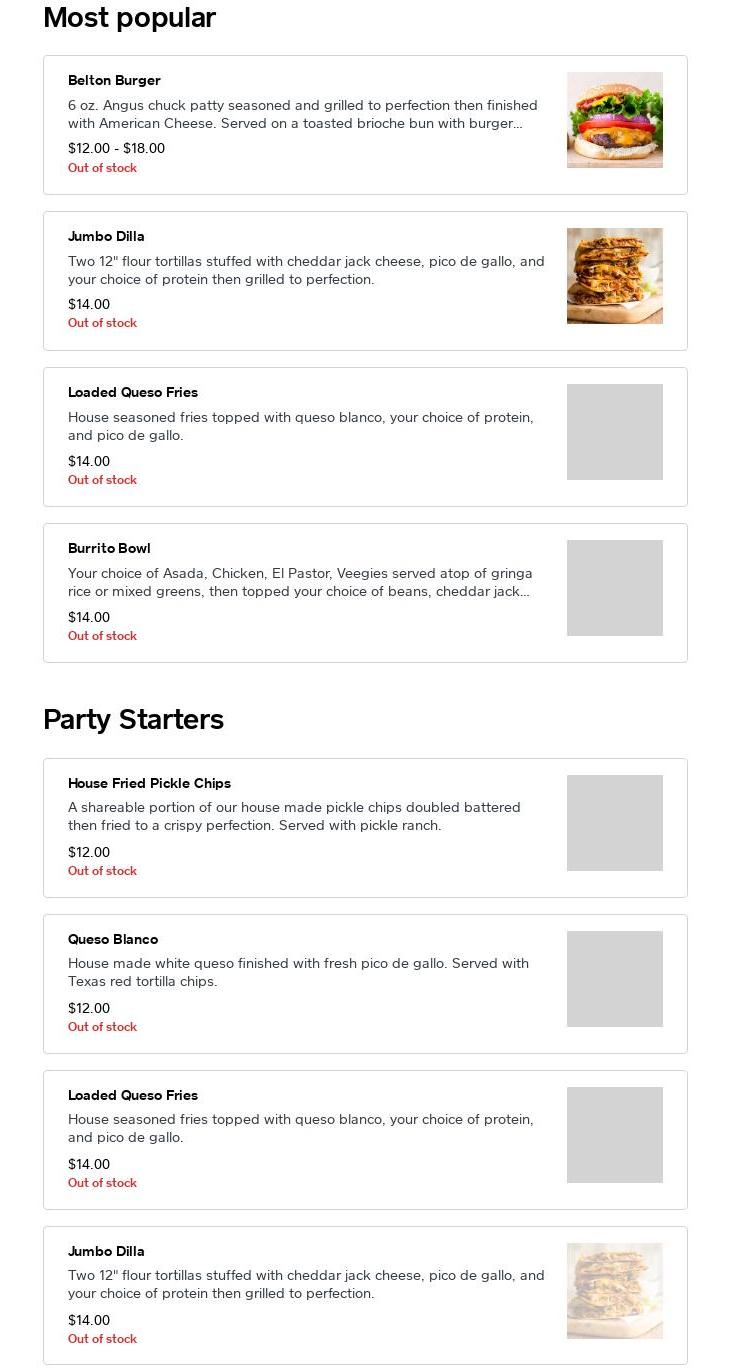Open the Belton Burger item title
This screenshot has width=730, height=1372.
(x=114, y=80)
